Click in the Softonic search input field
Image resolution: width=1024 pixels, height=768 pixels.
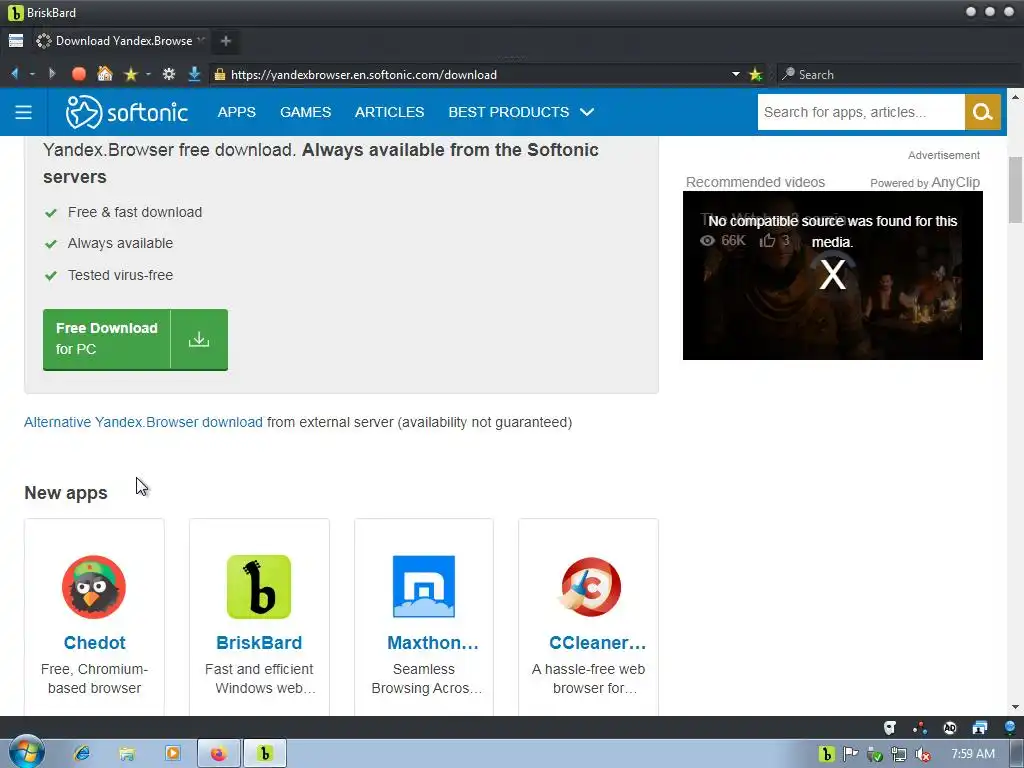(x=861, y=112)
